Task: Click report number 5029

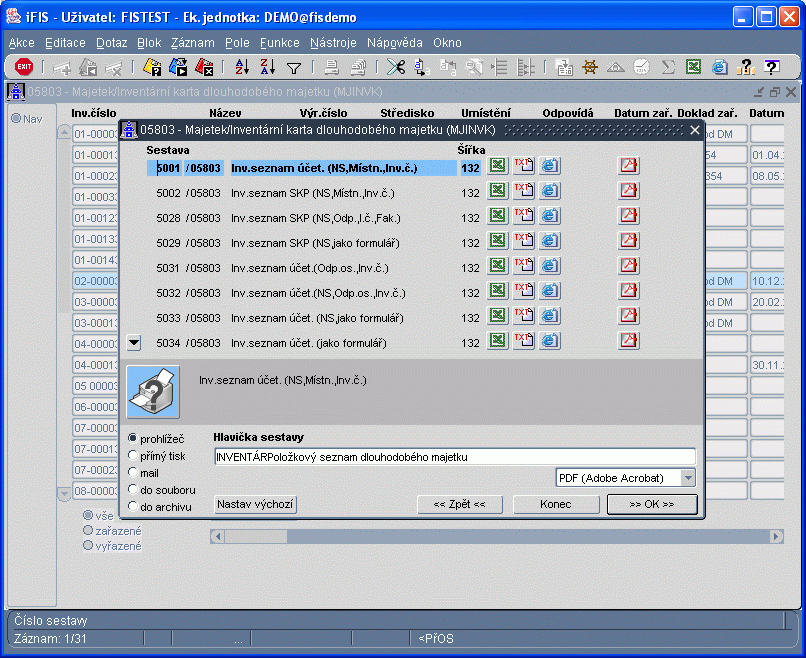Action: point(169,243)
